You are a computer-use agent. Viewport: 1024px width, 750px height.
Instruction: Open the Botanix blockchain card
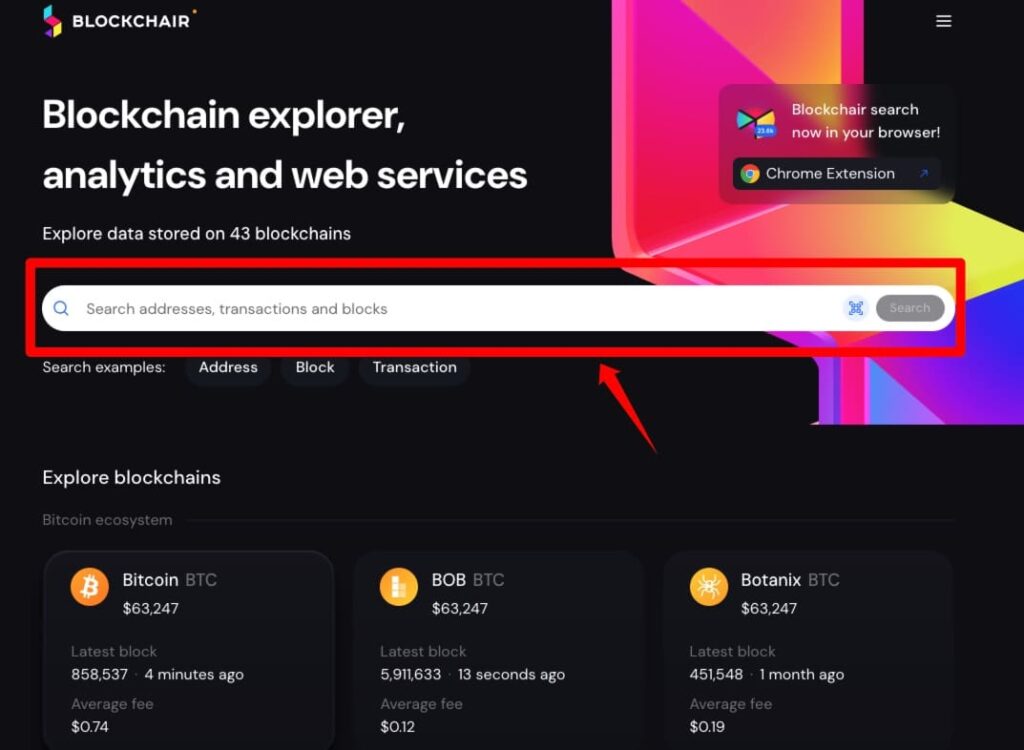pyautogui.click(x=808, y=650)
